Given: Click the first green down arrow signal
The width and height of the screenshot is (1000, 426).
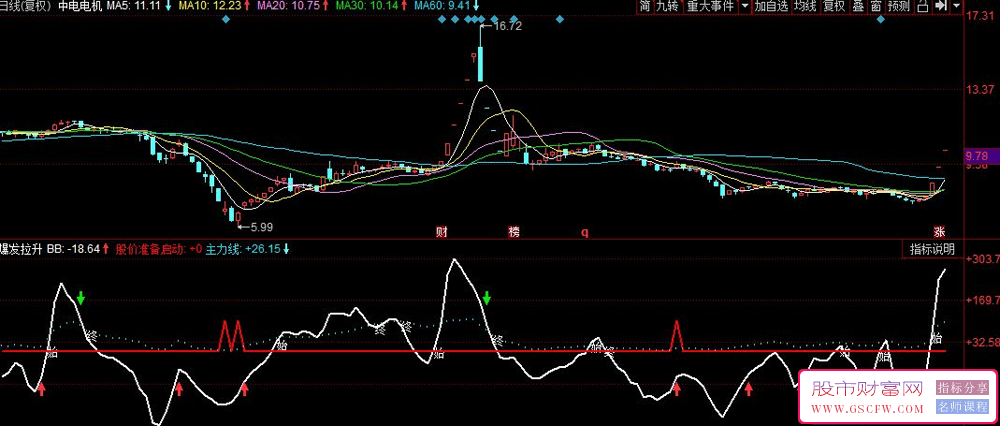Looking at the screenshot, I should (x=81, y=297).
